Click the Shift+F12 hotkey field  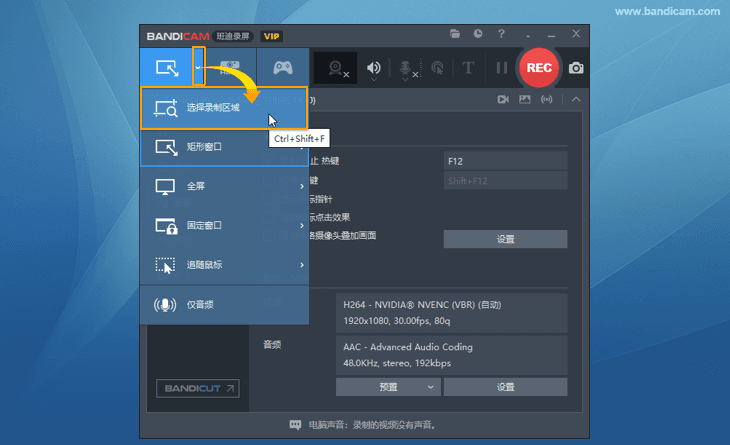point(505,181)
